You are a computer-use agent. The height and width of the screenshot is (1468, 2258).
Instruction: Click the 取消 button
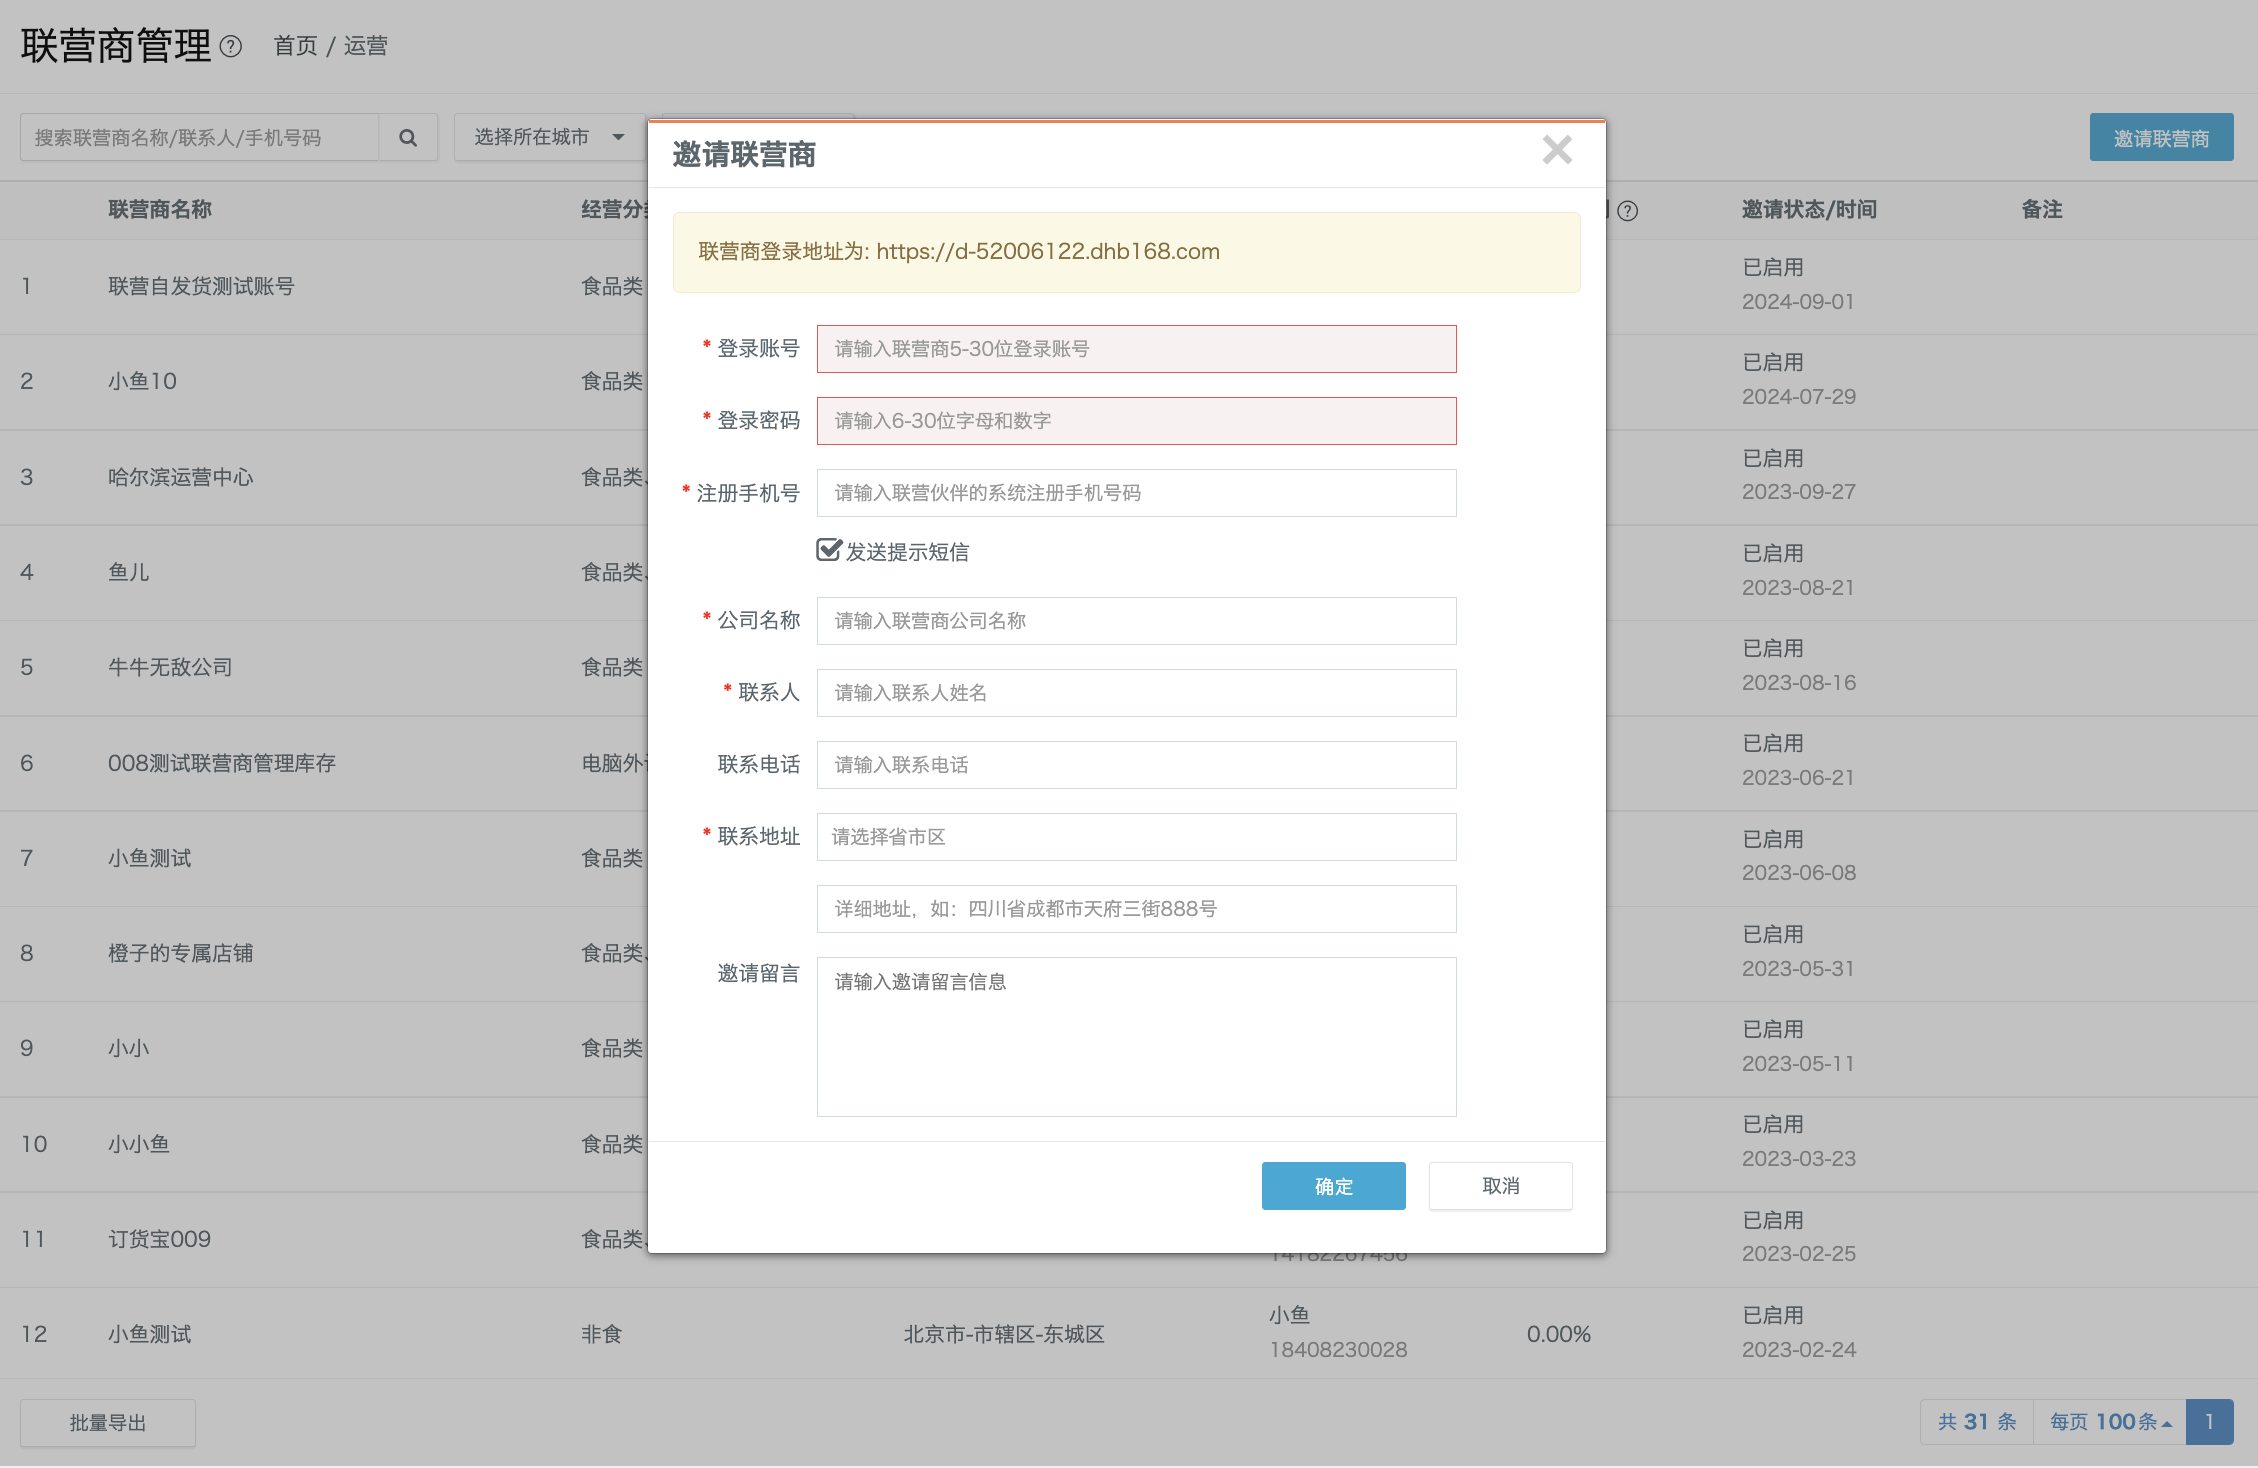click(x=1500, y=1186)
